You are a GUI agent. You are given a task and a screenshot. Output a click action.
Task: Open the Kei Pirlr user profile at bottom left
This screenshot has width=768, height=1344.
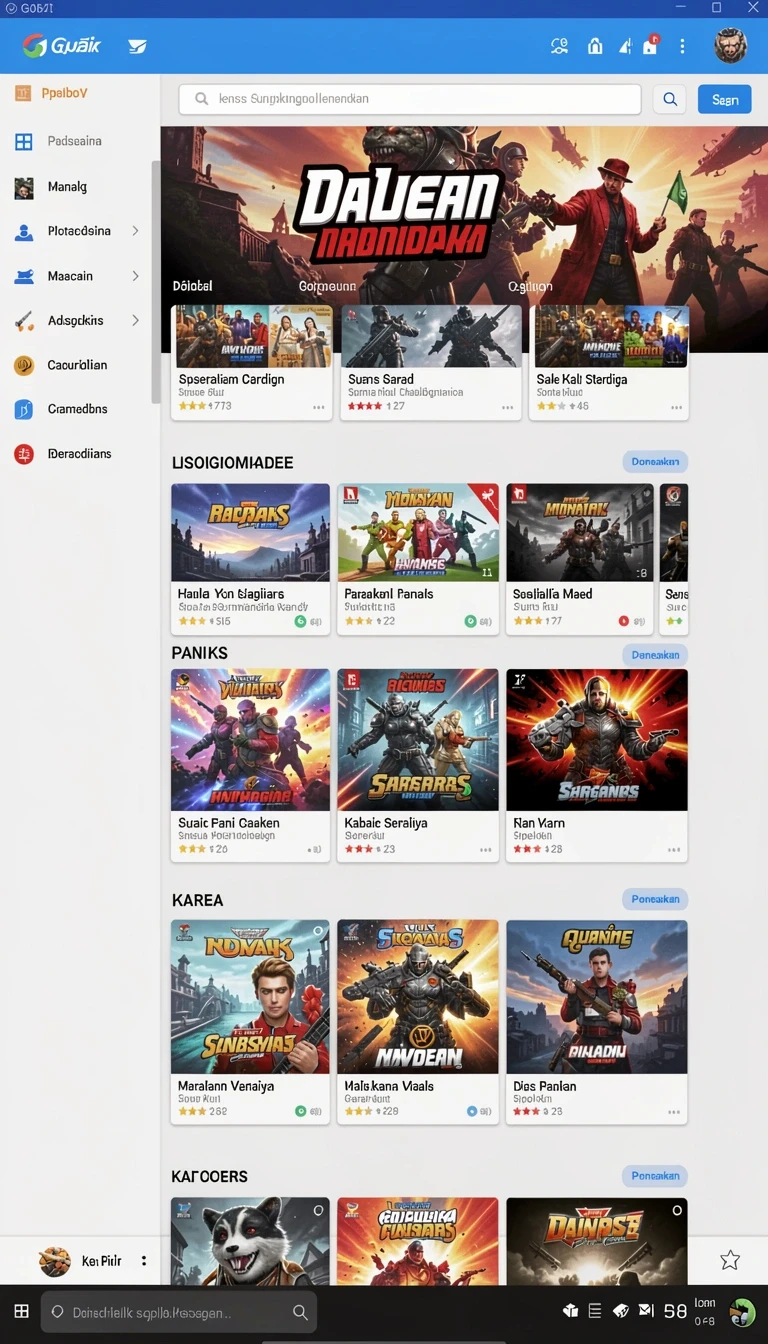click(x=80, y=1261)
